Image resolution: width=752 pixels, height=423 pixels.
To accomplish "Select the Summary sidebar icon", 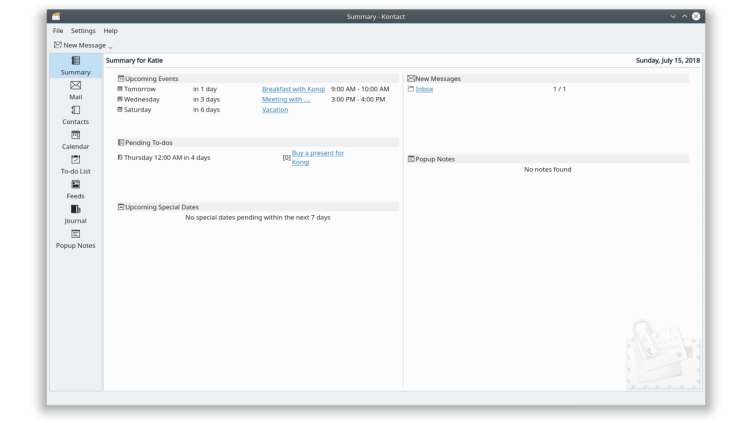I will click(x=75, y=66).
